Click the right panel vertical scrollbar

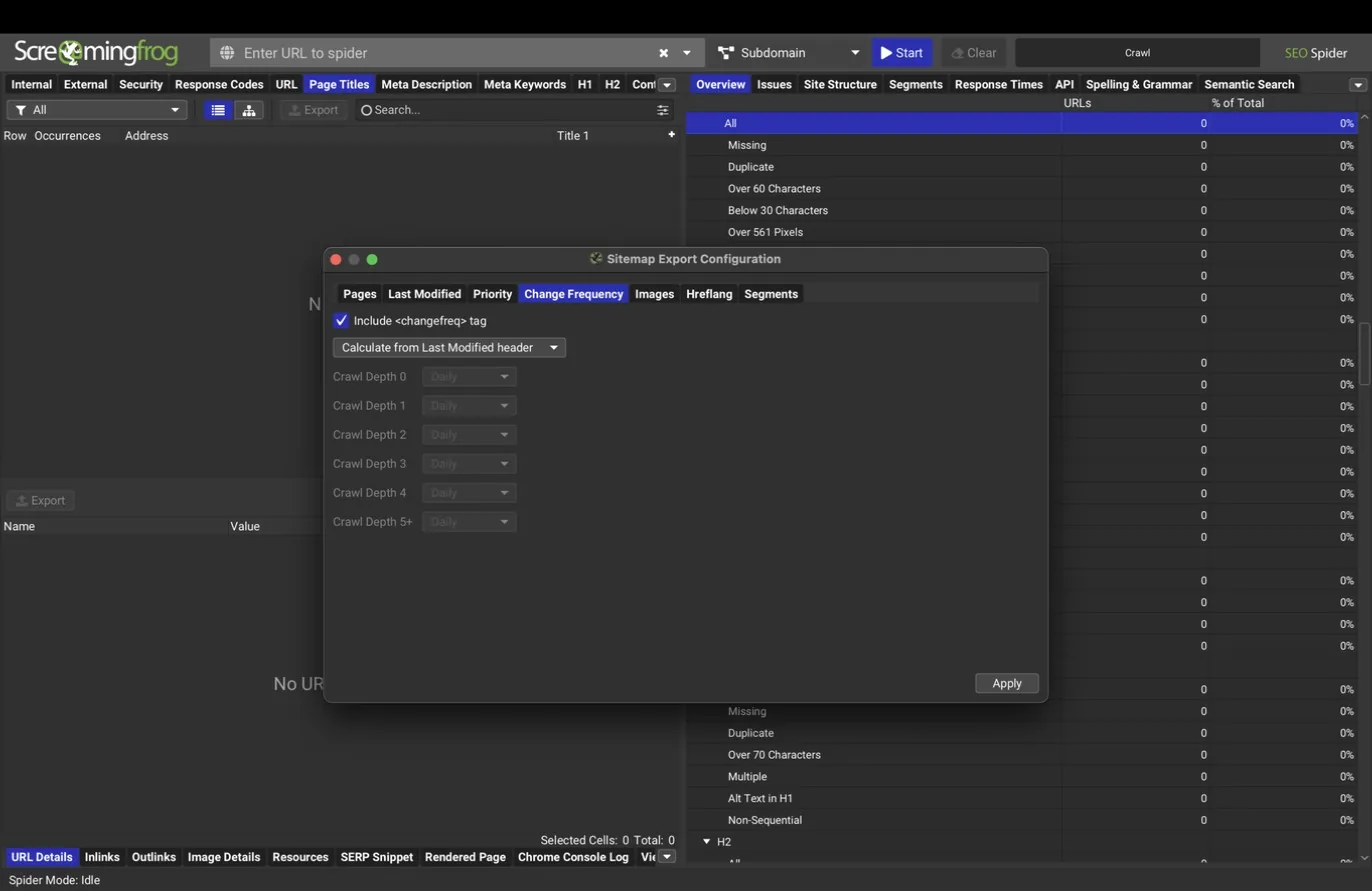coord(1365,354)
